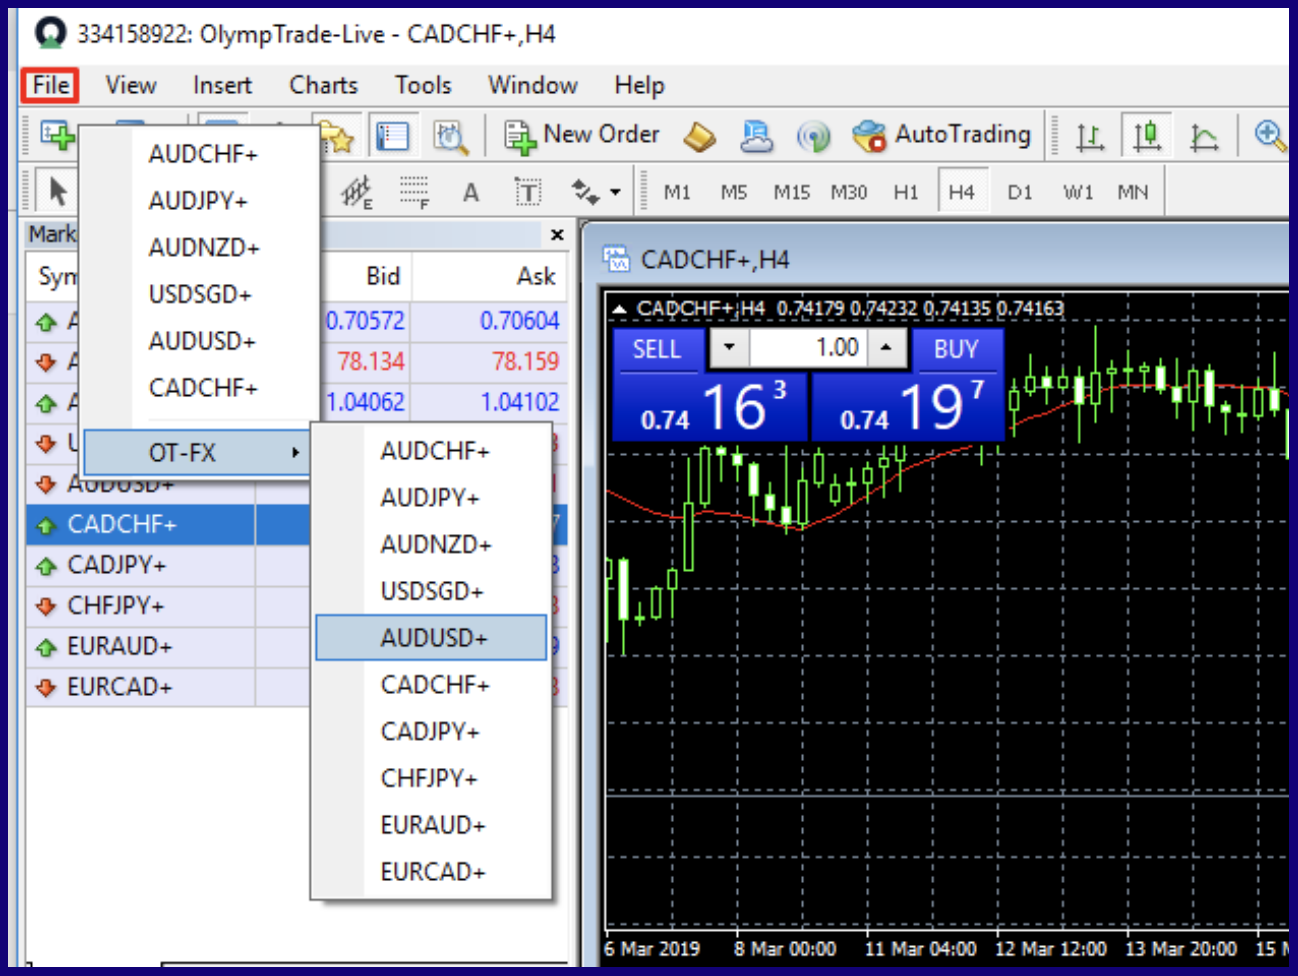Screen dimensions: 1298x976
Task: Click the BUY button on chart
Action: [956, 349]
